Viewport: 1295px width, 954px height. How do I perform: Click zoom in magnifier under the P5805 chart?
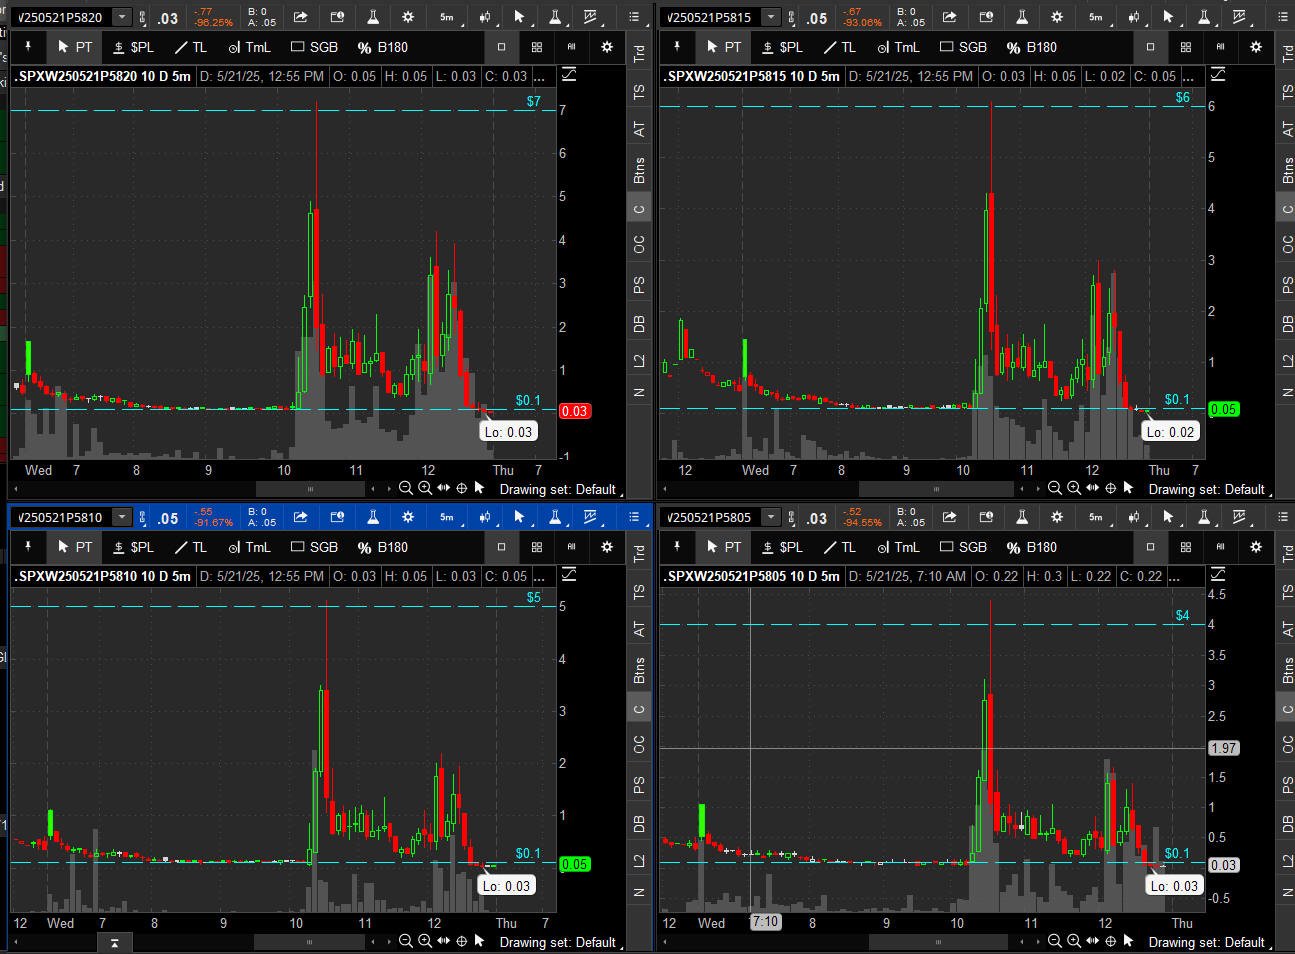[x=1073, y=941]
